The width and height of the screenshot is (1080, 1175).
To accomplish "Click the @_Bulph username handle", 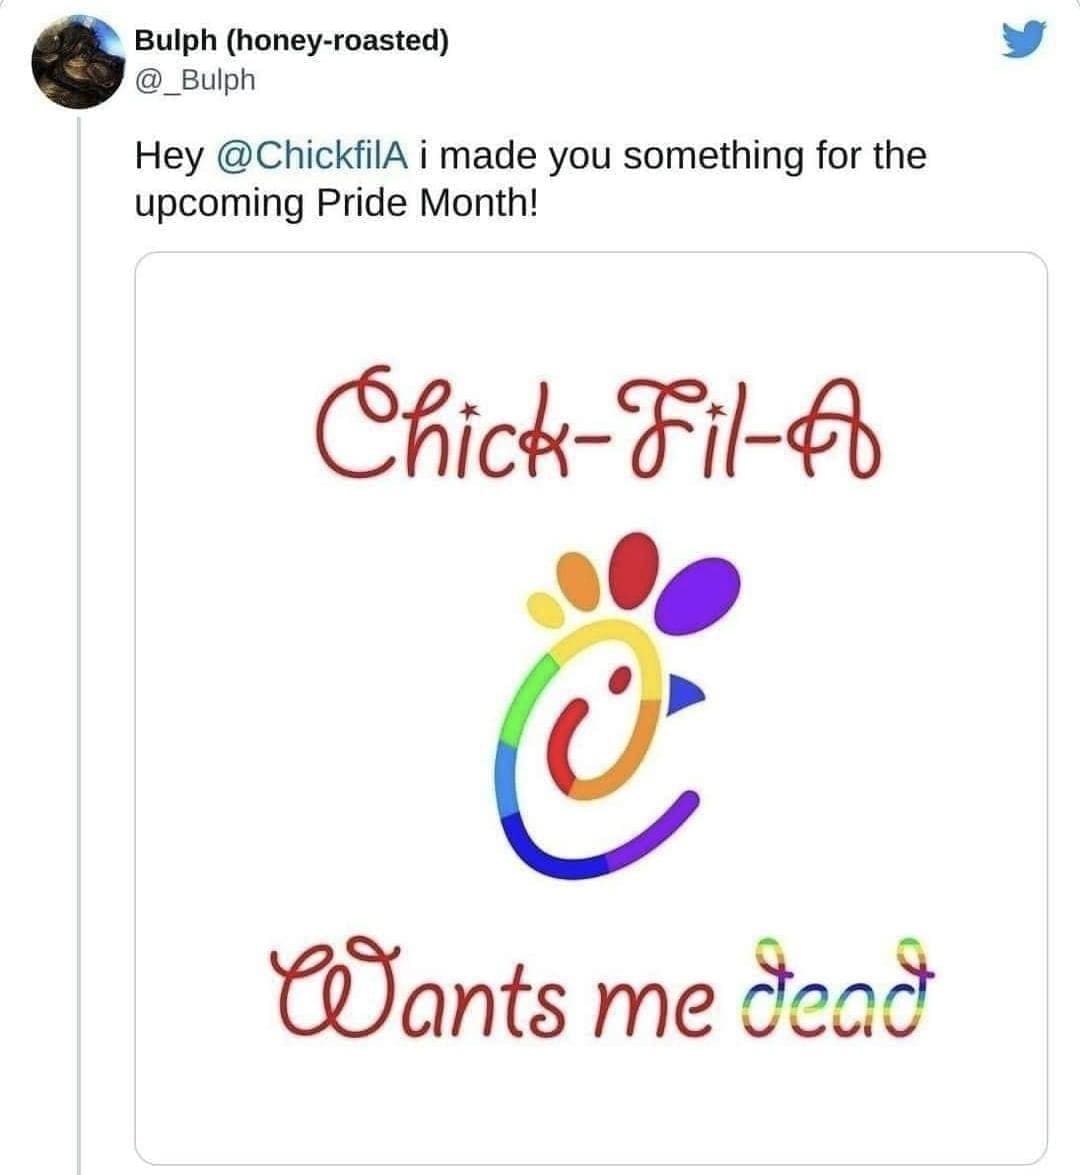I will tap(195, 80).
